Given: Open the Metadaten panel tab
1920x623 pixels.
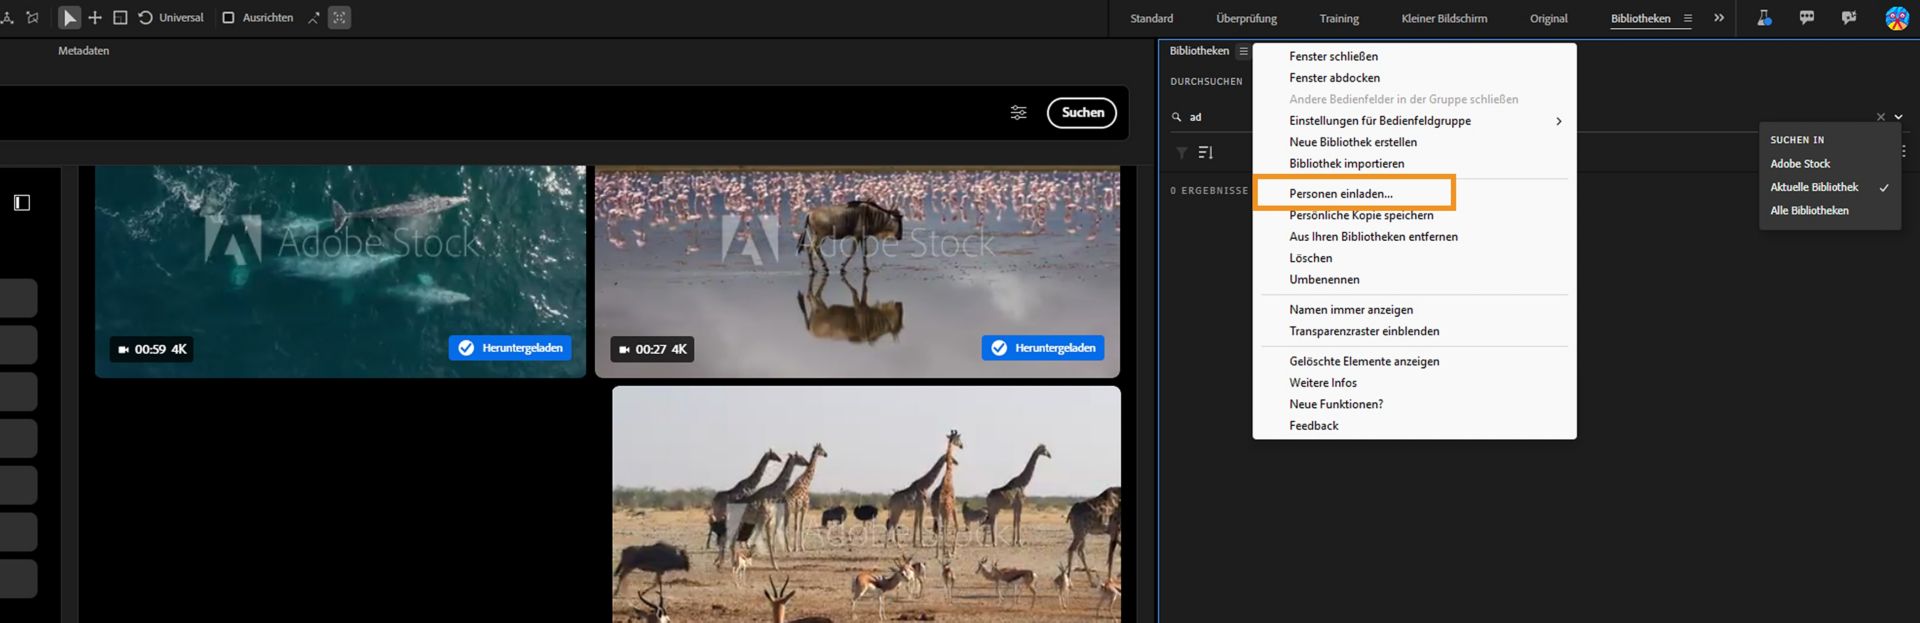Looking at the screenshot, I should pyautogui.click(x=84, y=51).
